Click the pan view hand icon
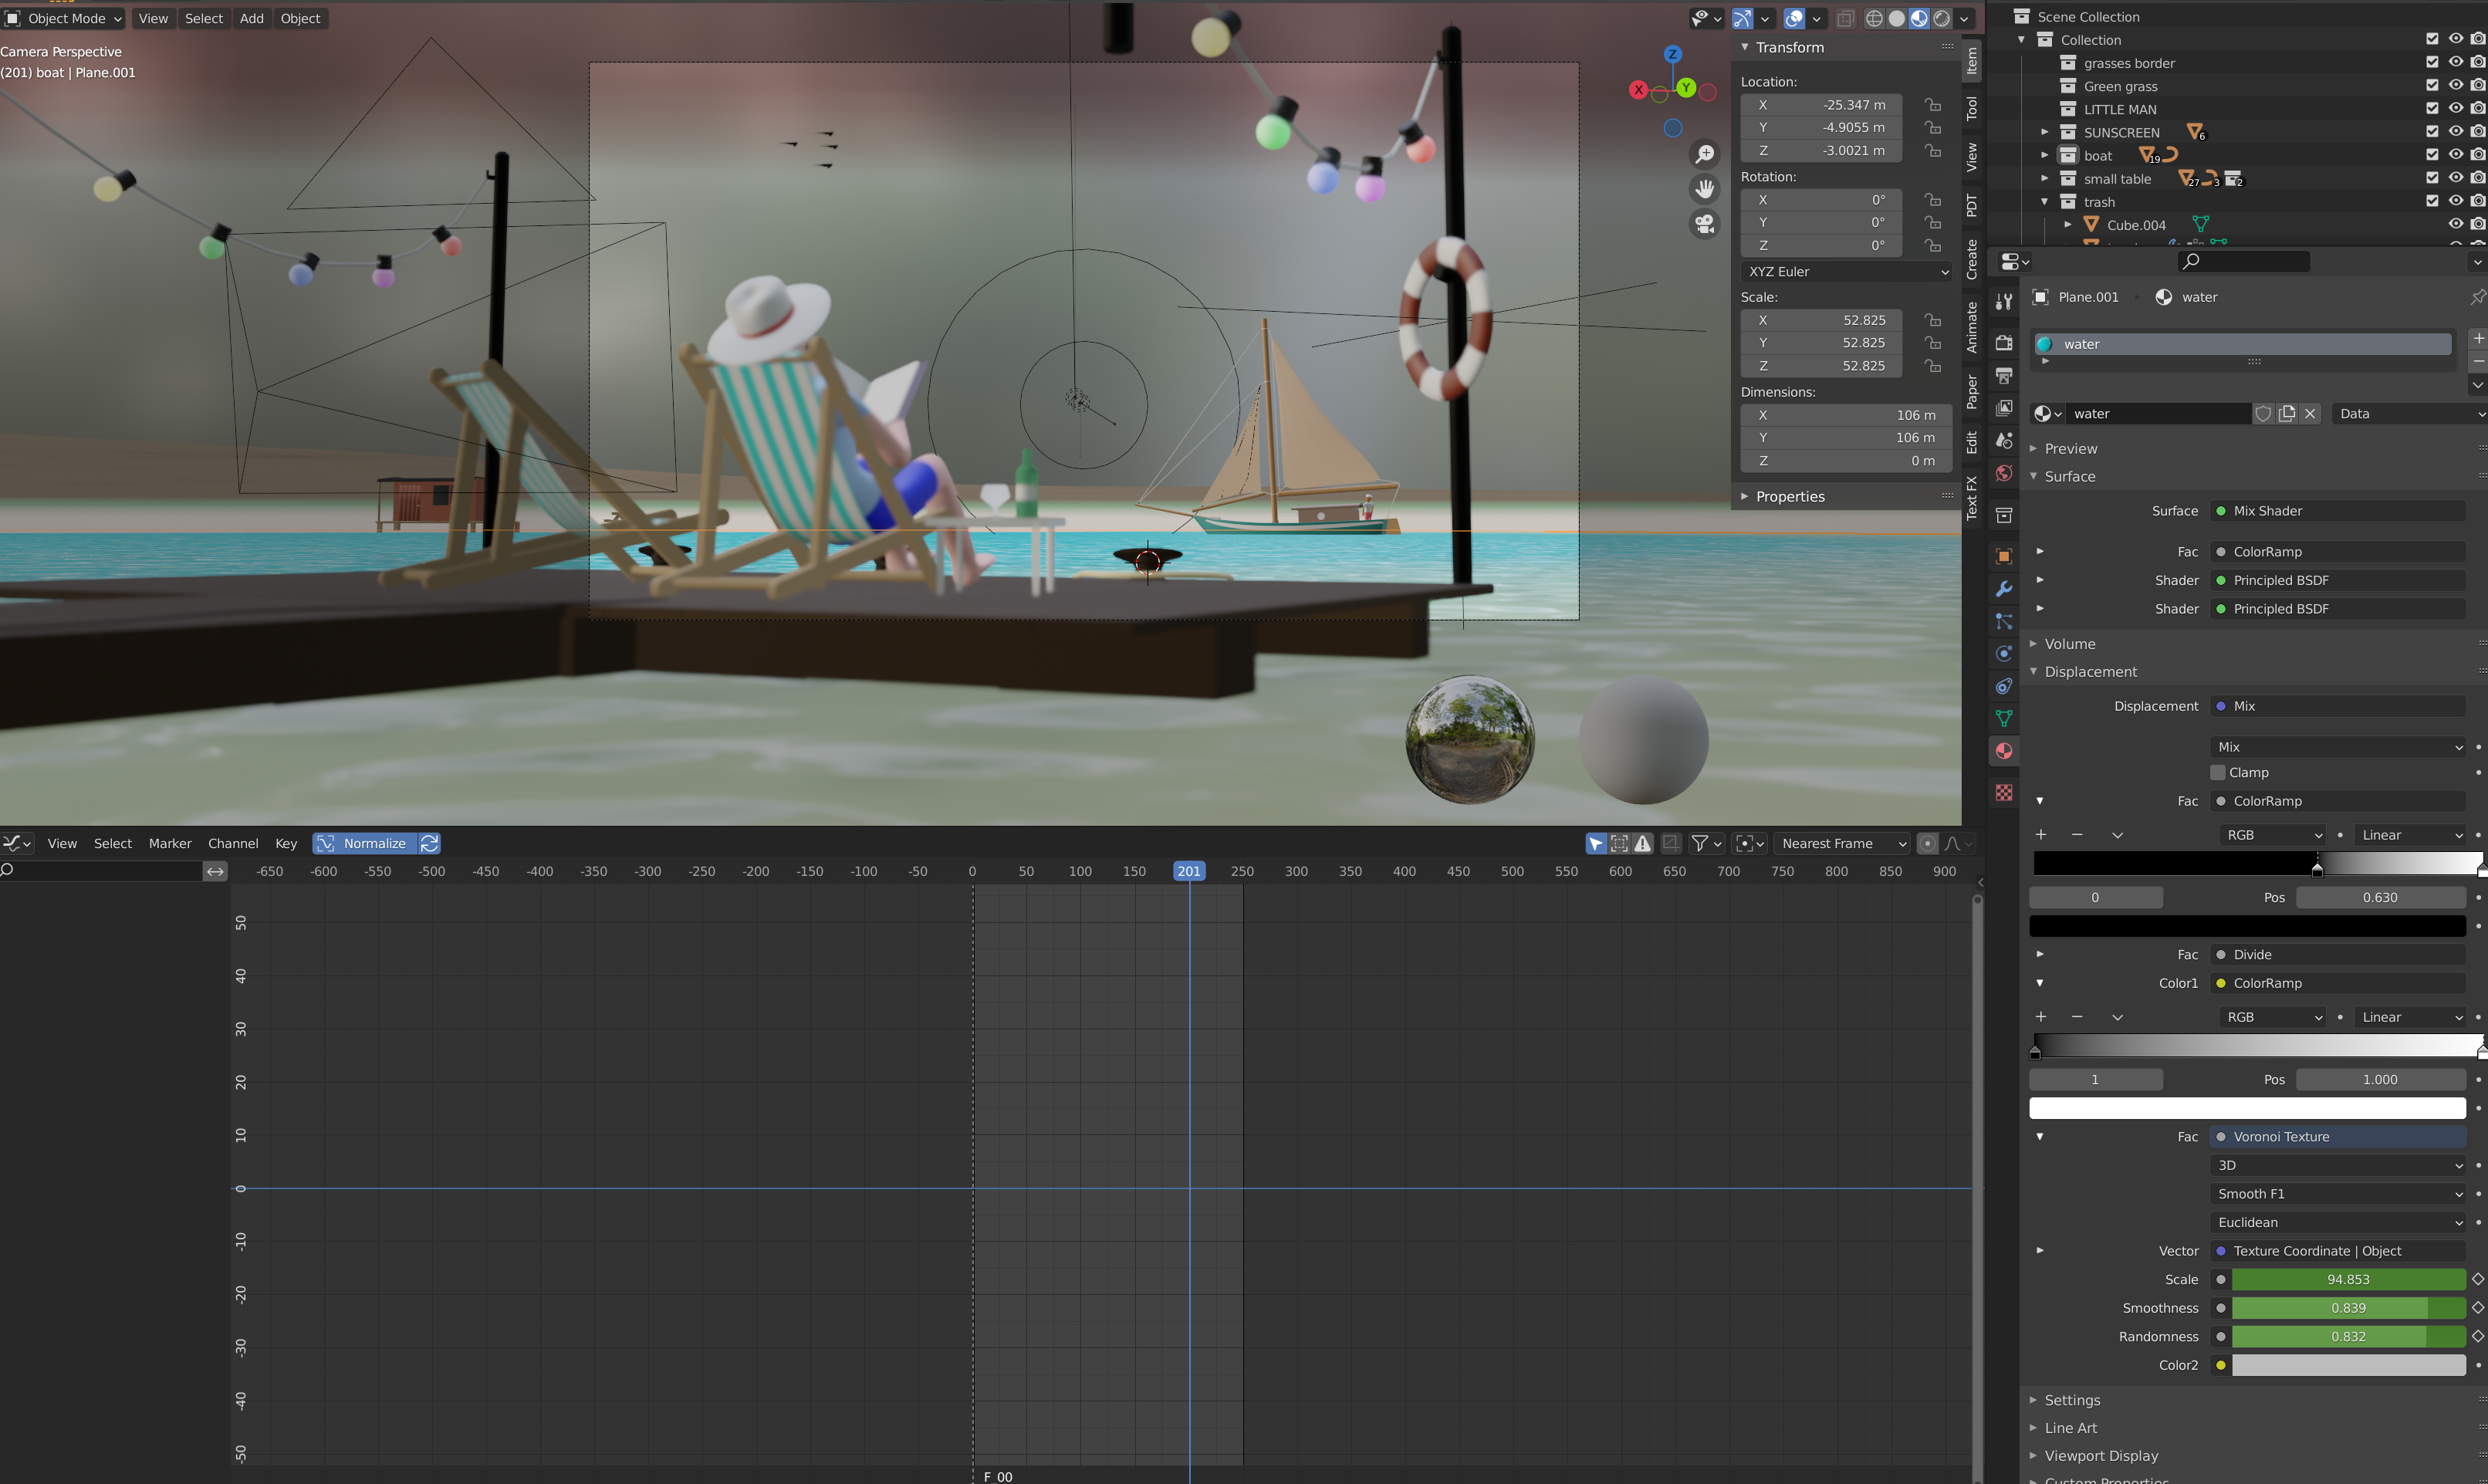The width and height of the screenshot is (2488, 1484). pos(1705,188)
